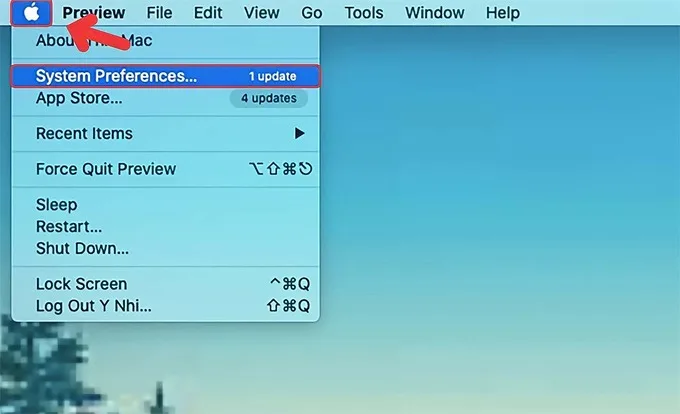Open the Edit menu
Image resolution: width=680 pixels, height=414 pixels.
point(208,13)
